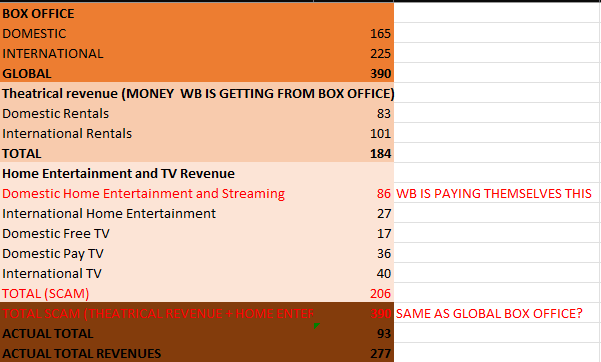
Task: Select the Domestic Free TV value 17
Action: point(384,234)
